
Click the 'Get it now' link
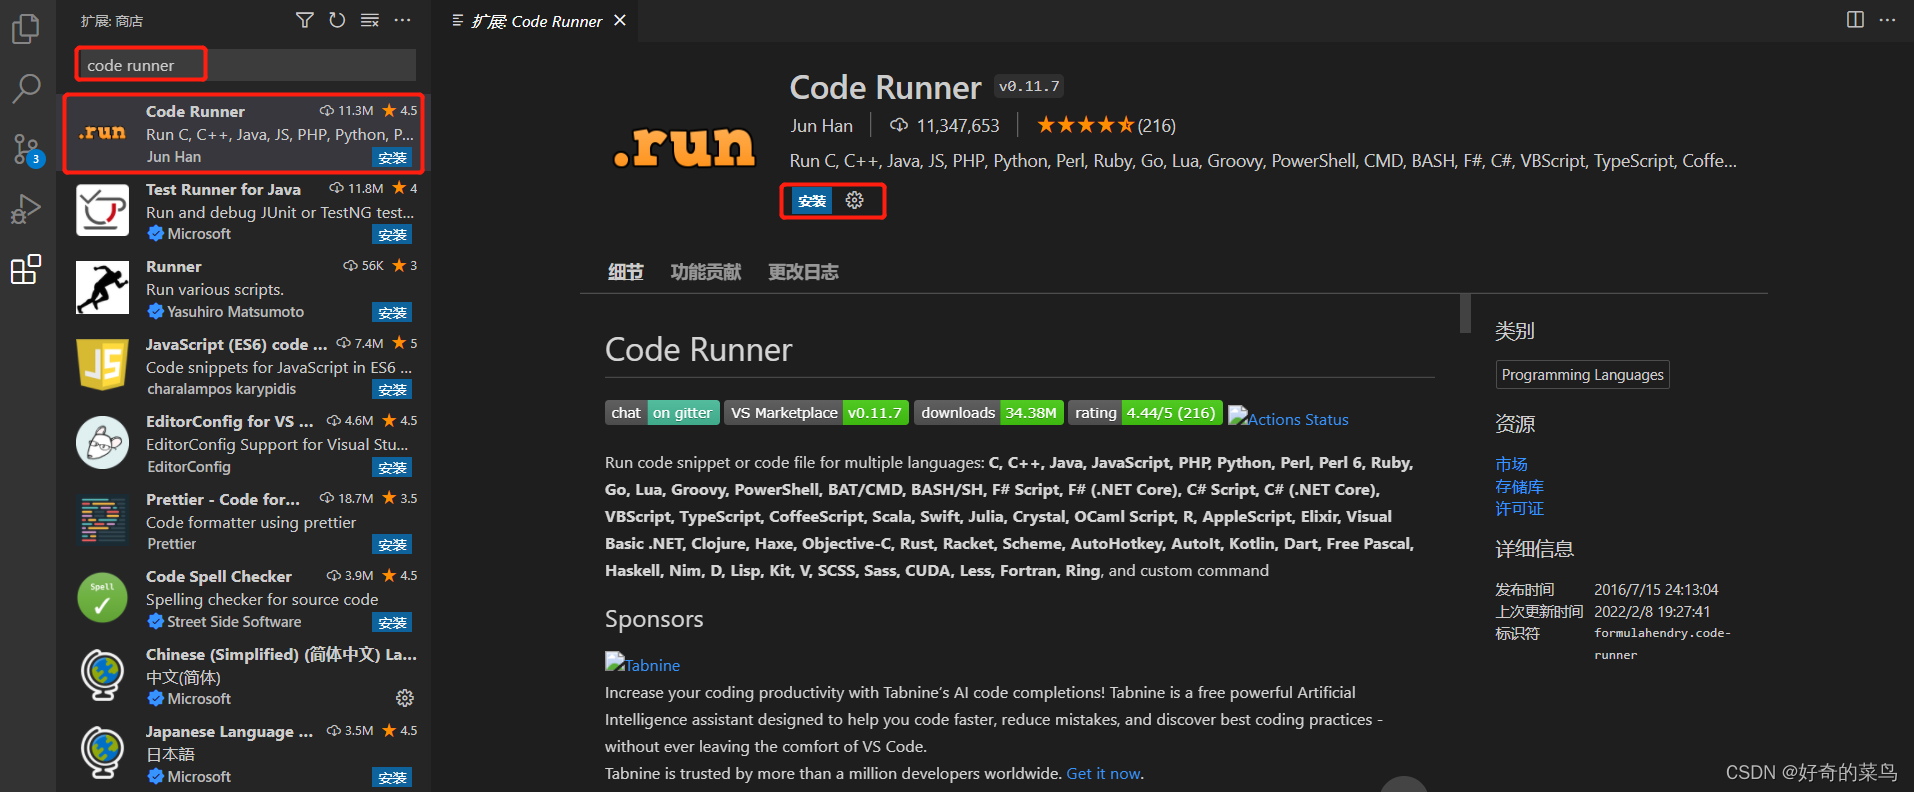click(1103, 774)
